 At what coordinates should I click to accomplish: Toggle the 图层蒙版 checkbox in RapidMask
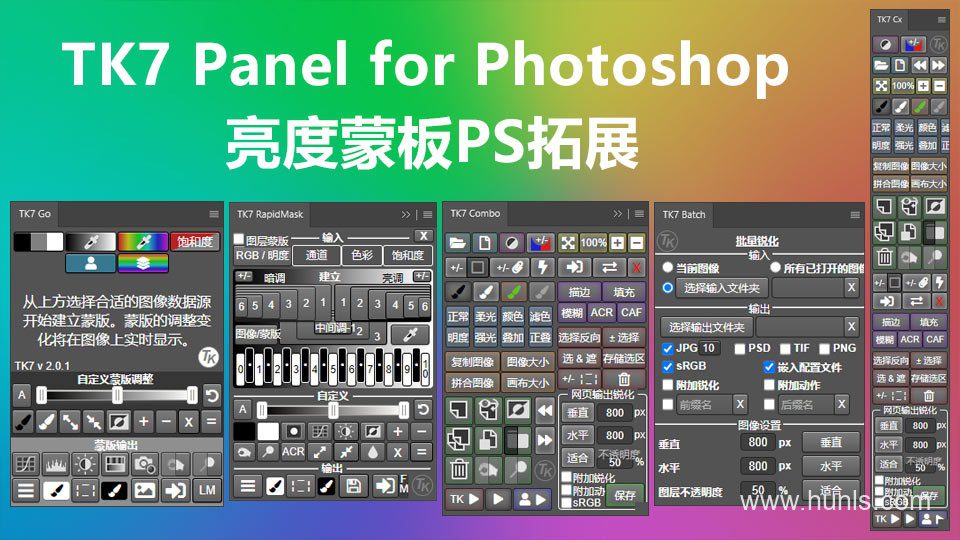[x=239, y=239]
